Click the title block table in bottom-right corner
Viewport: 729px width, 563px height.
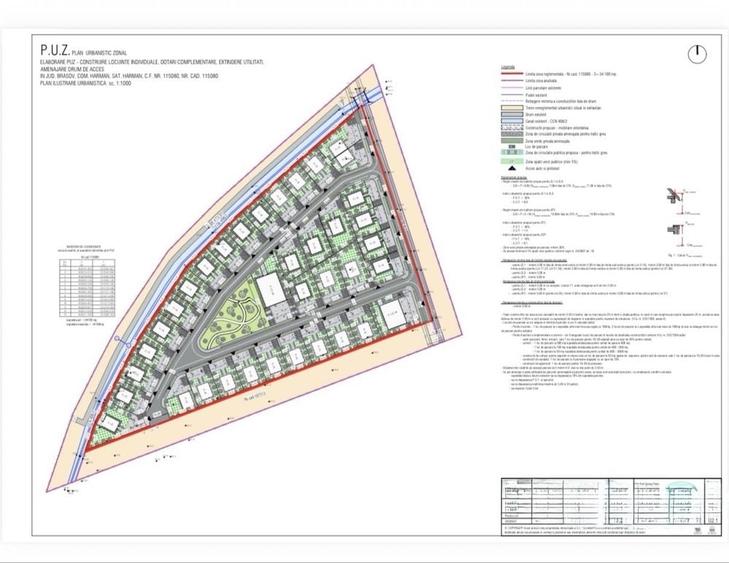[x=611, y=507]
